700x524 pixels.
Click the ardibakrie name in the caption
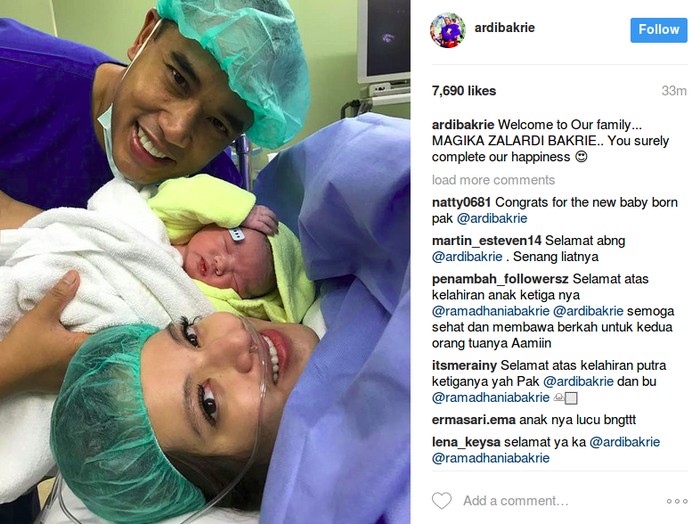pyautogui.click(x=463, y=125)
